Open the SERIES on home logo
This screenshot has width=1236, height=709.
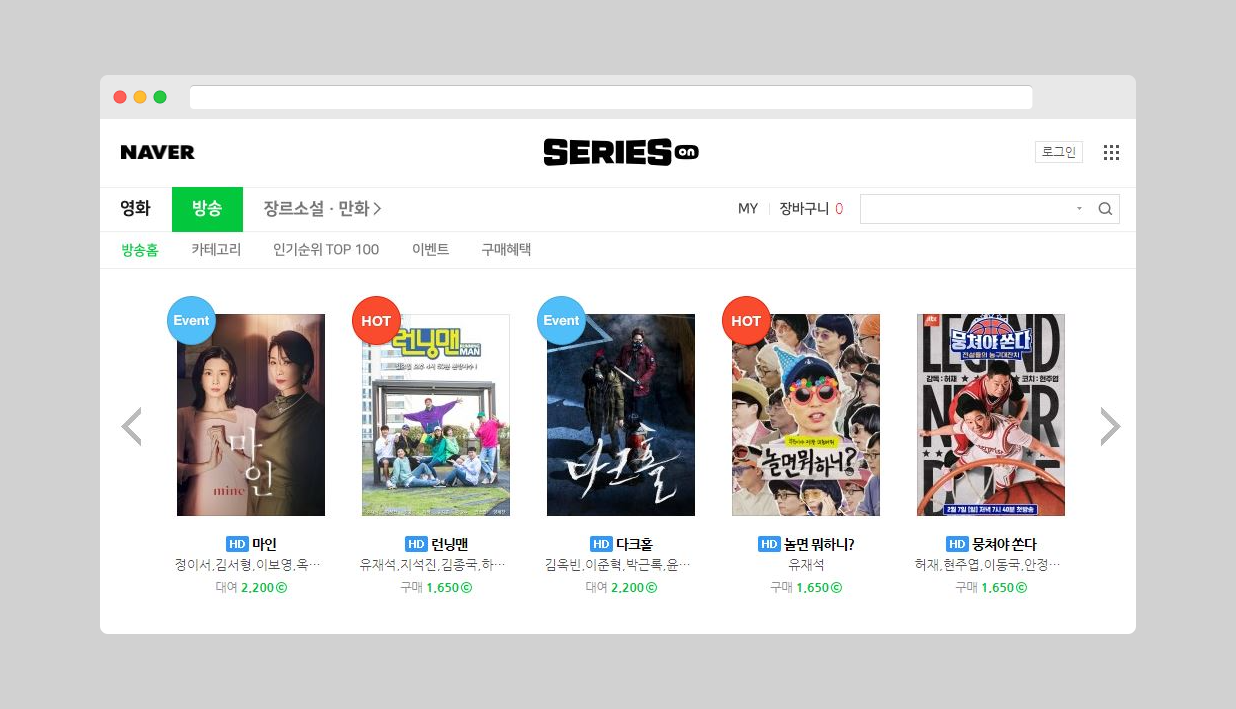point(620,152)
